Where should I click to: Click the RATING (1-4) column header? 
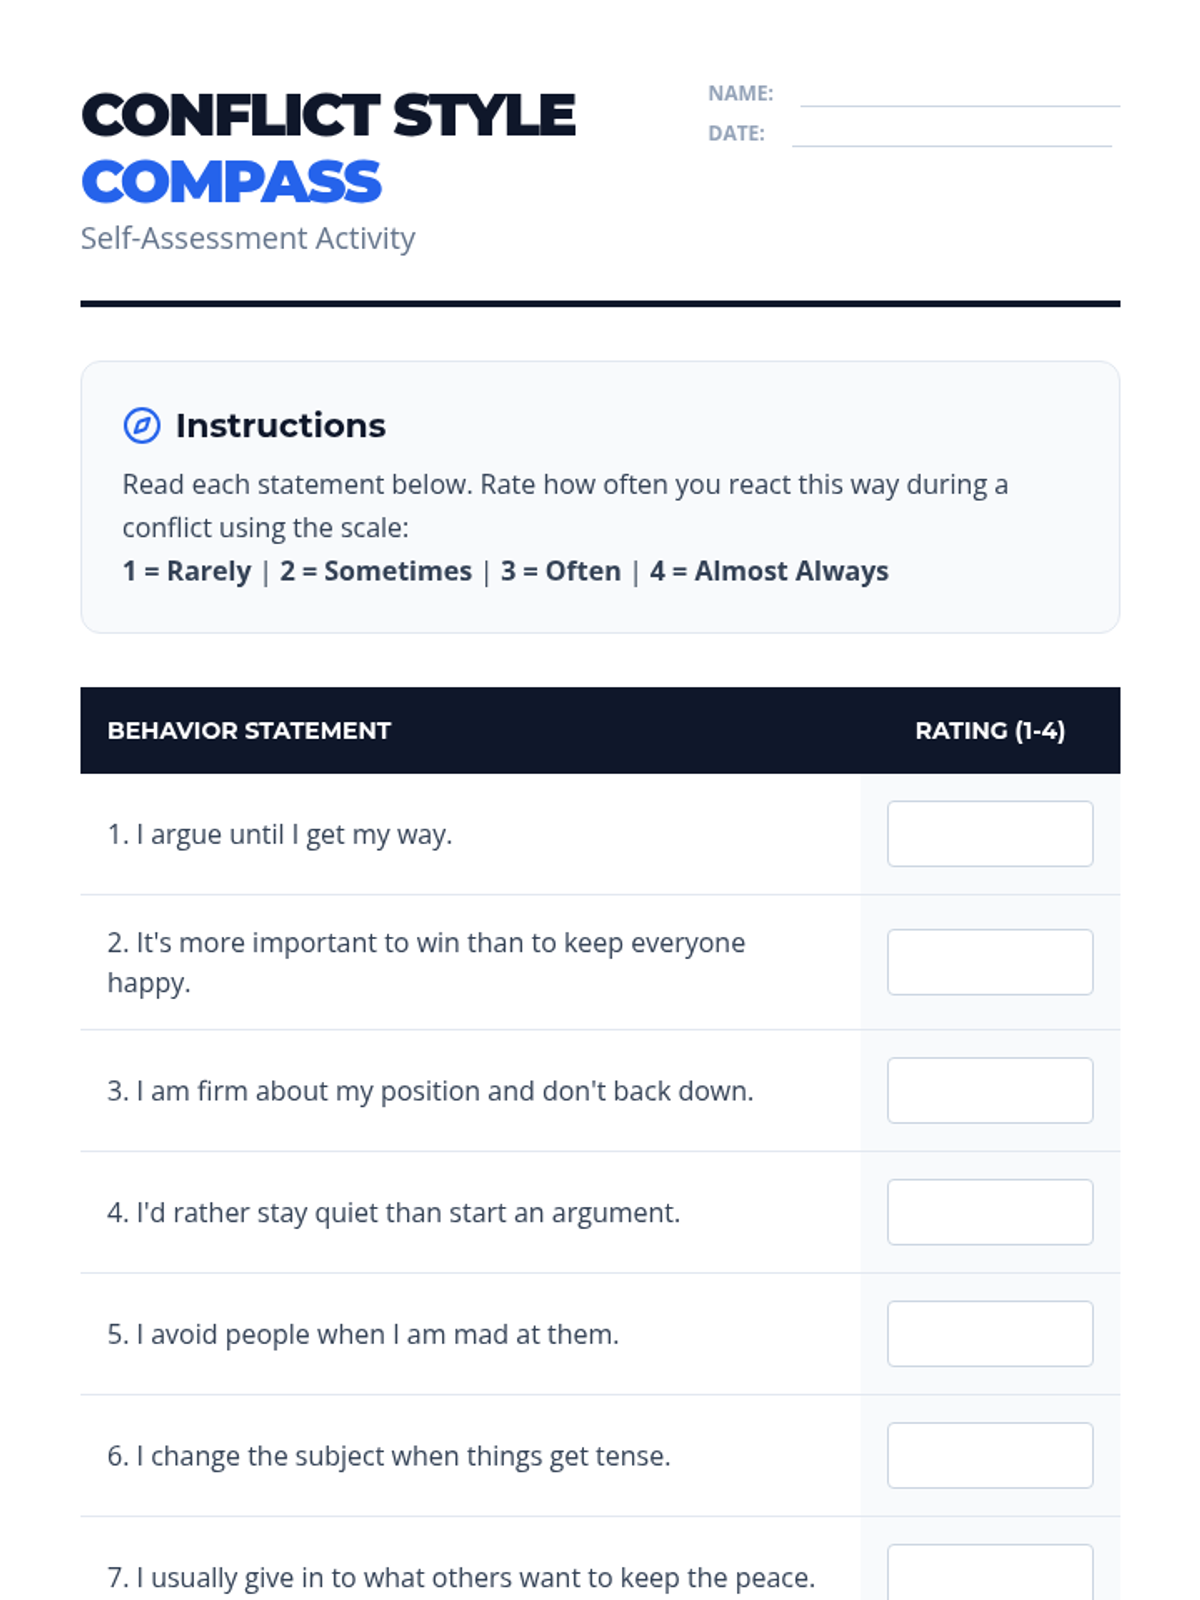coord(989,731)
